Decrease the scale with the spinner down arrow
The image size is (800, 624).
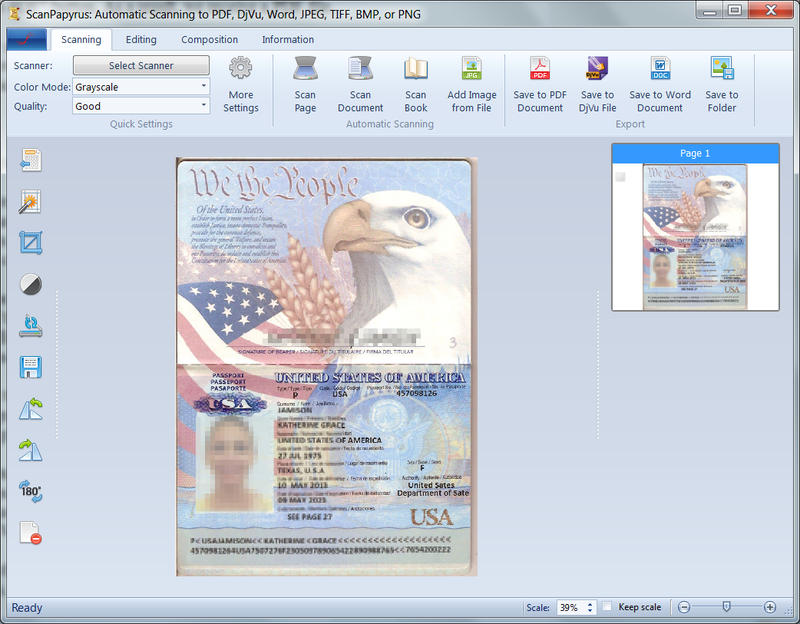pyautogui.click(x=590, y=611)
